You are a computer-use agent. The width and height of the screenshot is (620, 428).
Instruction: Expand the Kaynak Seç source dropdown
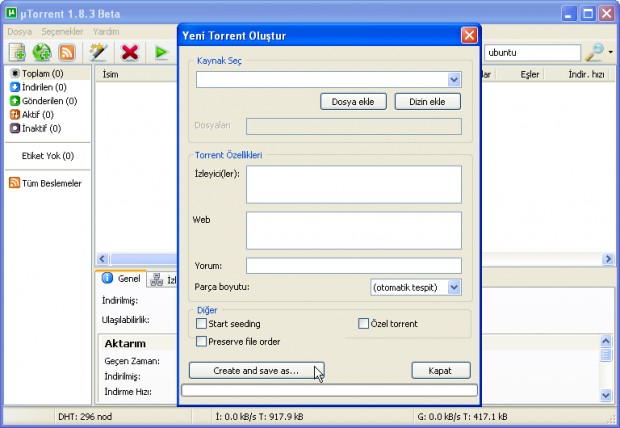[x=454, y=80]
